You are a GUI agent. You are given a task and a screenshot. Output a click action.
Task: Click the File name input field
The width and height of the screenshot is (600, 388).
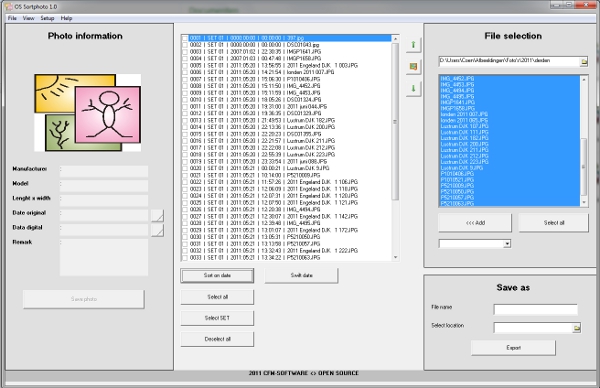click(535, 310)
